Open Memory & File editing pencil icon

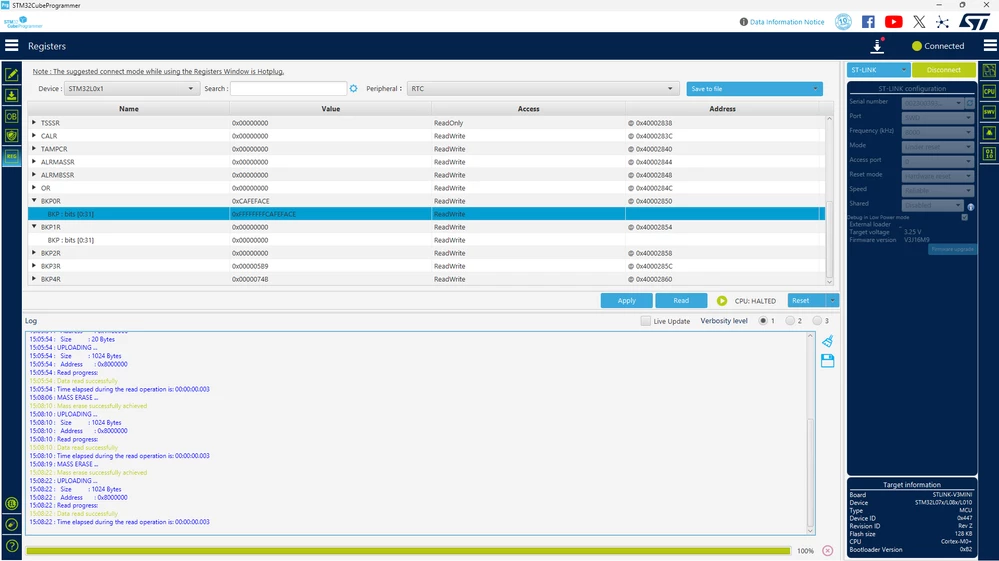(x=11, y=75)
